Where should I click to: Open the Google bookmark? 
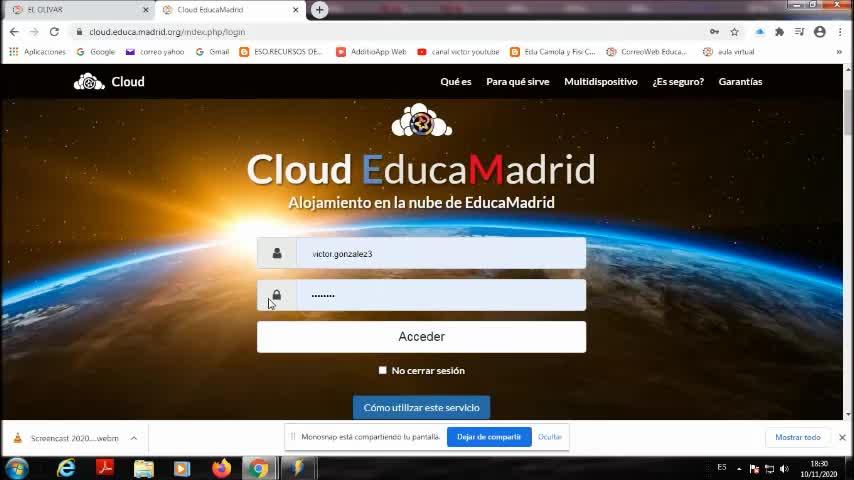[96, 52]
